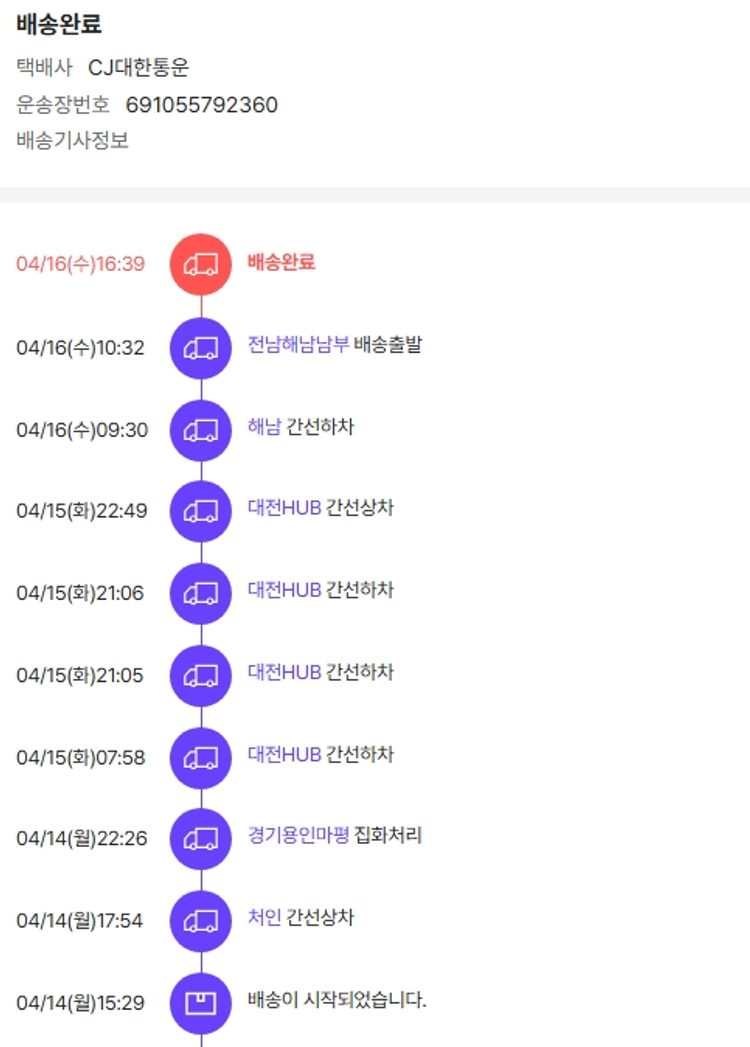The height and width of the screenshot is (1047, 750).
Task: Click the truck icon beside 대전HUB 간선상차
Action: (x=201, y=511)
